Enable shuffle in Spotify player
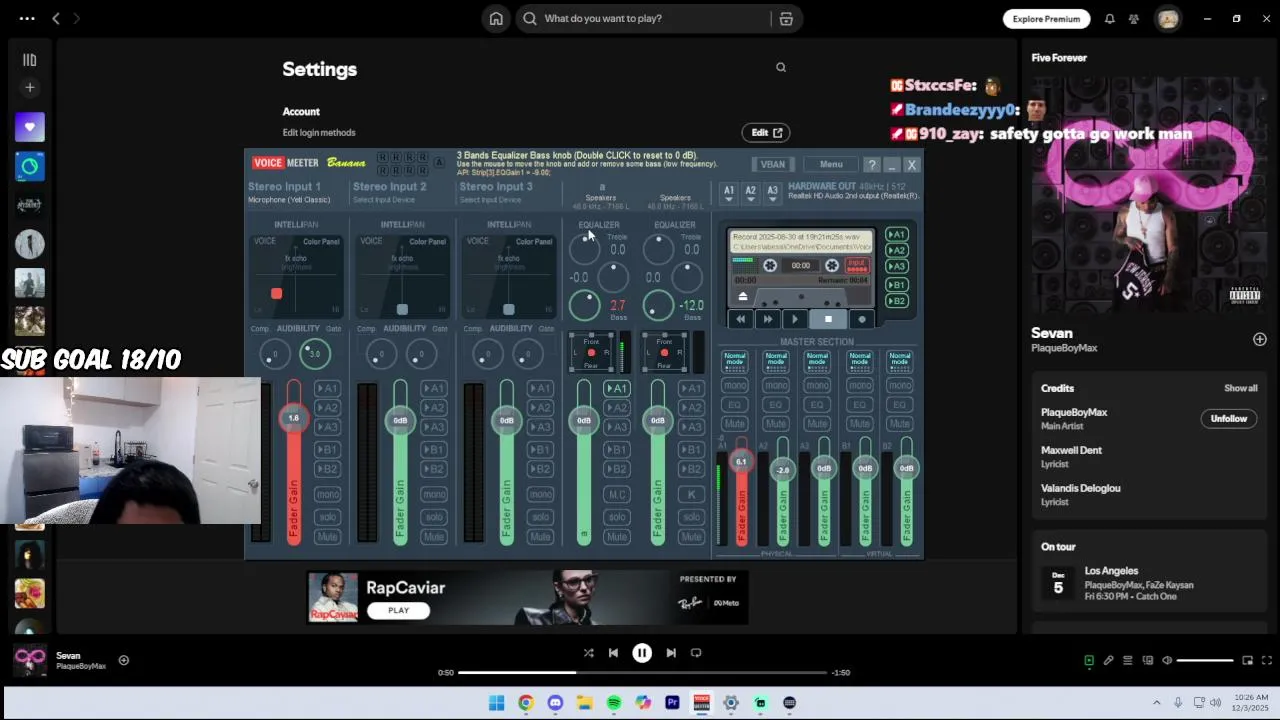Screen dimensions: 1280x720 point(588,653)
